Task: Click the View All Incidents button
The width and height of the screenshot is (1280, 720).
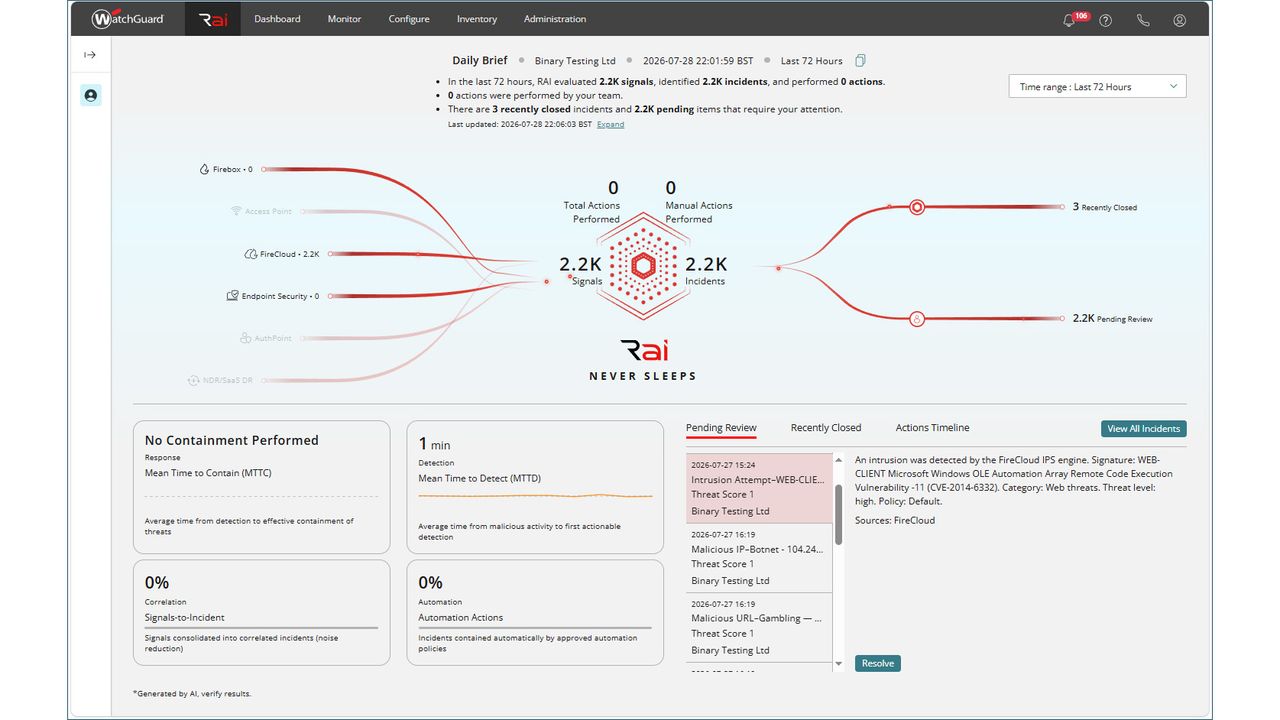Action: click(1144, 429)
